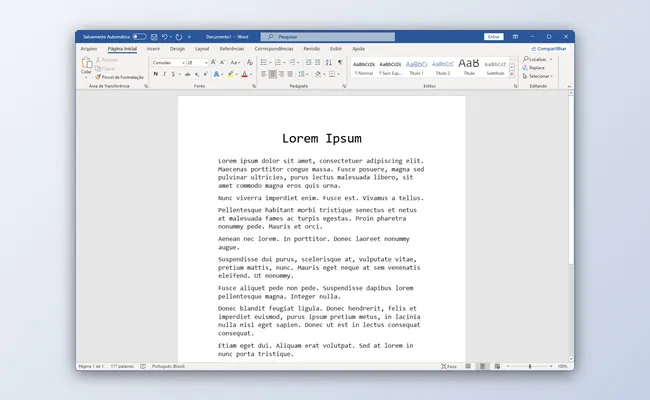Click the numbered list icon
The image size is (650, 400).
click(278, 63)
